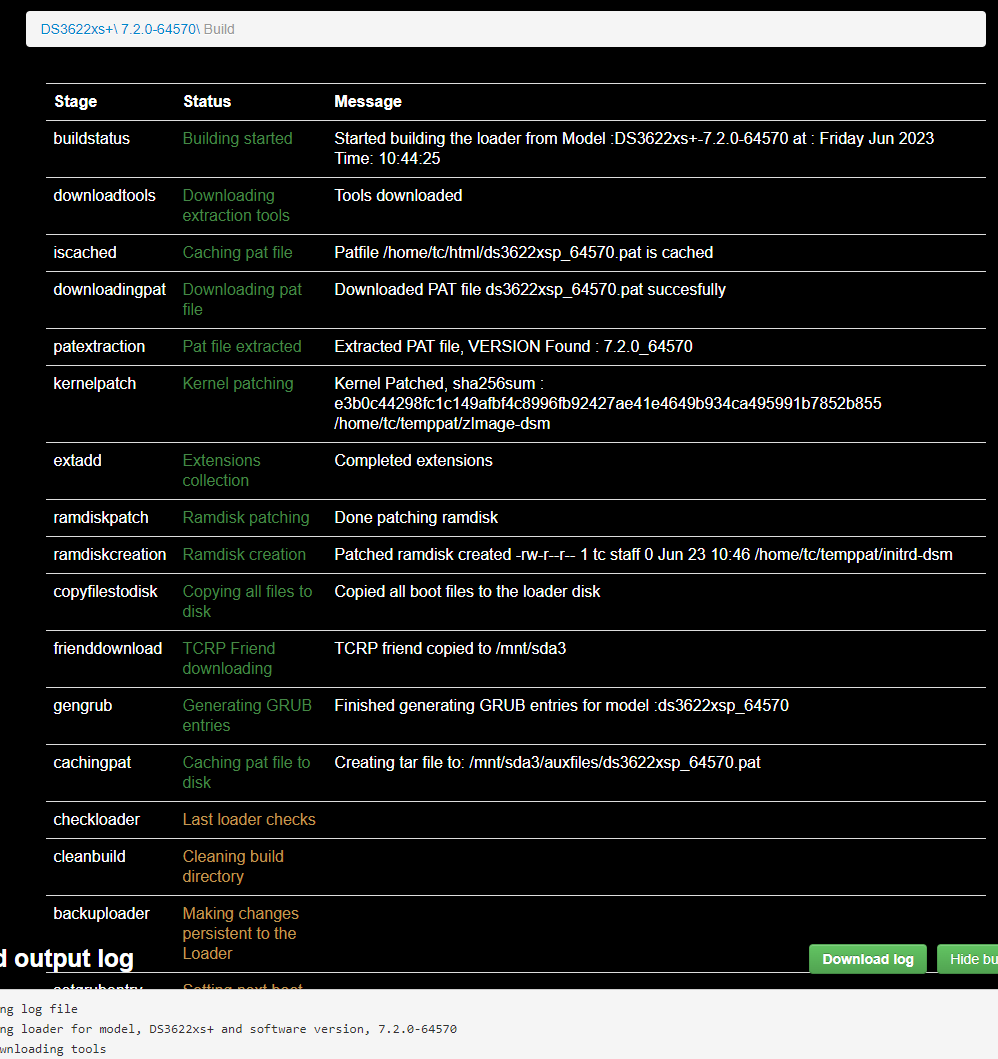Select the Stage column header

76,101
